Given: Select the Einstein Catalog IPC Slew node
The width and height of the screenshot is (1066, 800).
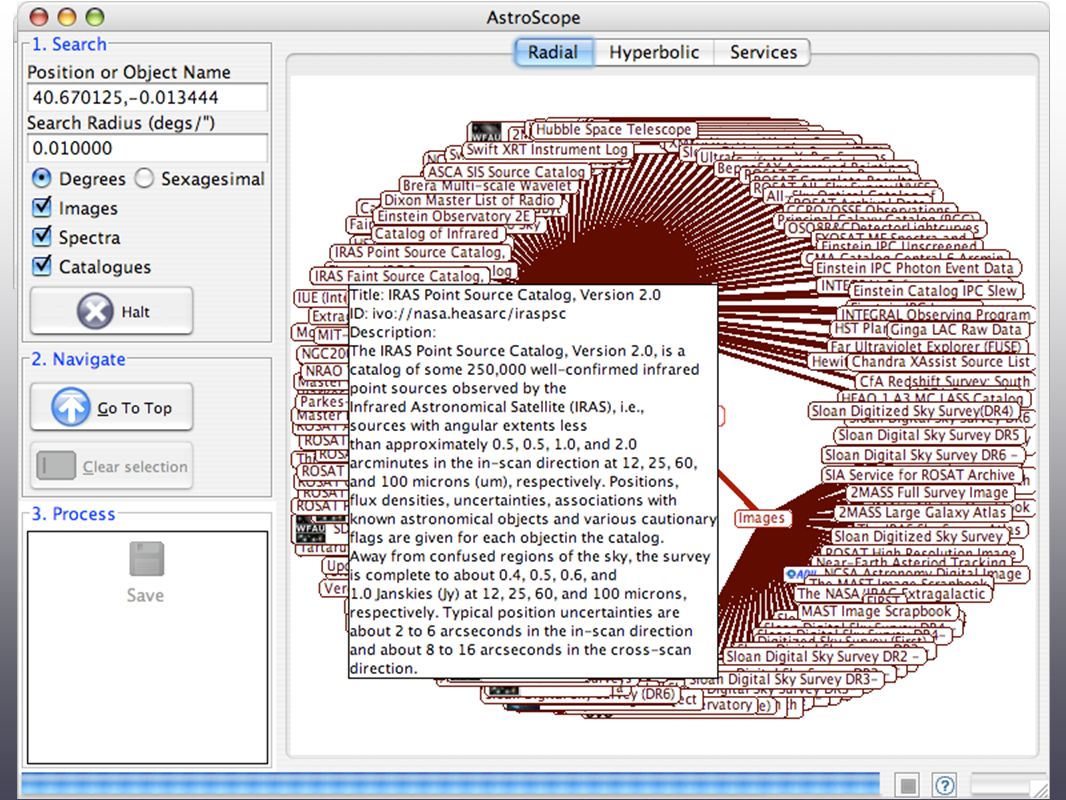Looking at the screenshot, I should 935,291.
